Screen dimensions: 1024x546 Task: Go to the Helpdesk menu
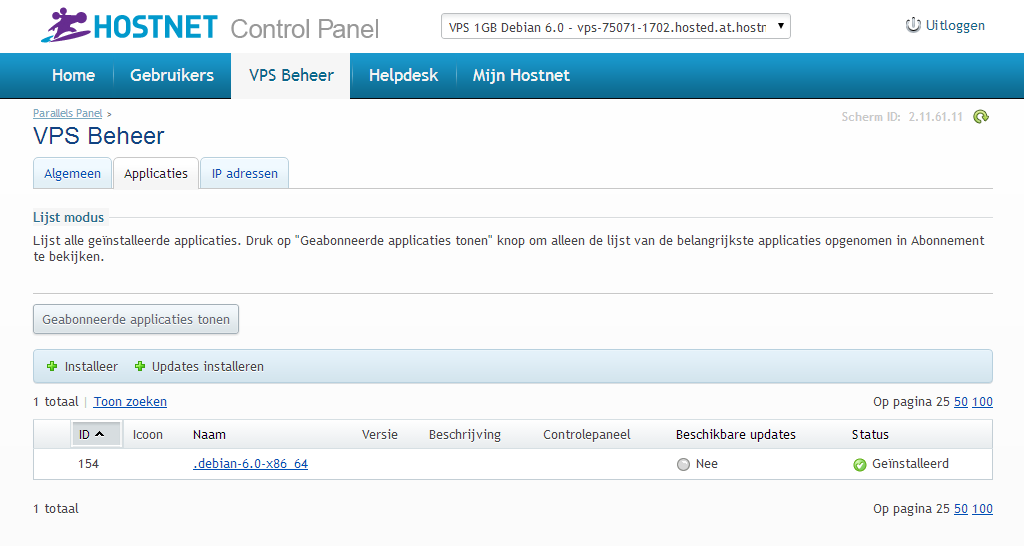pos(403,76)
